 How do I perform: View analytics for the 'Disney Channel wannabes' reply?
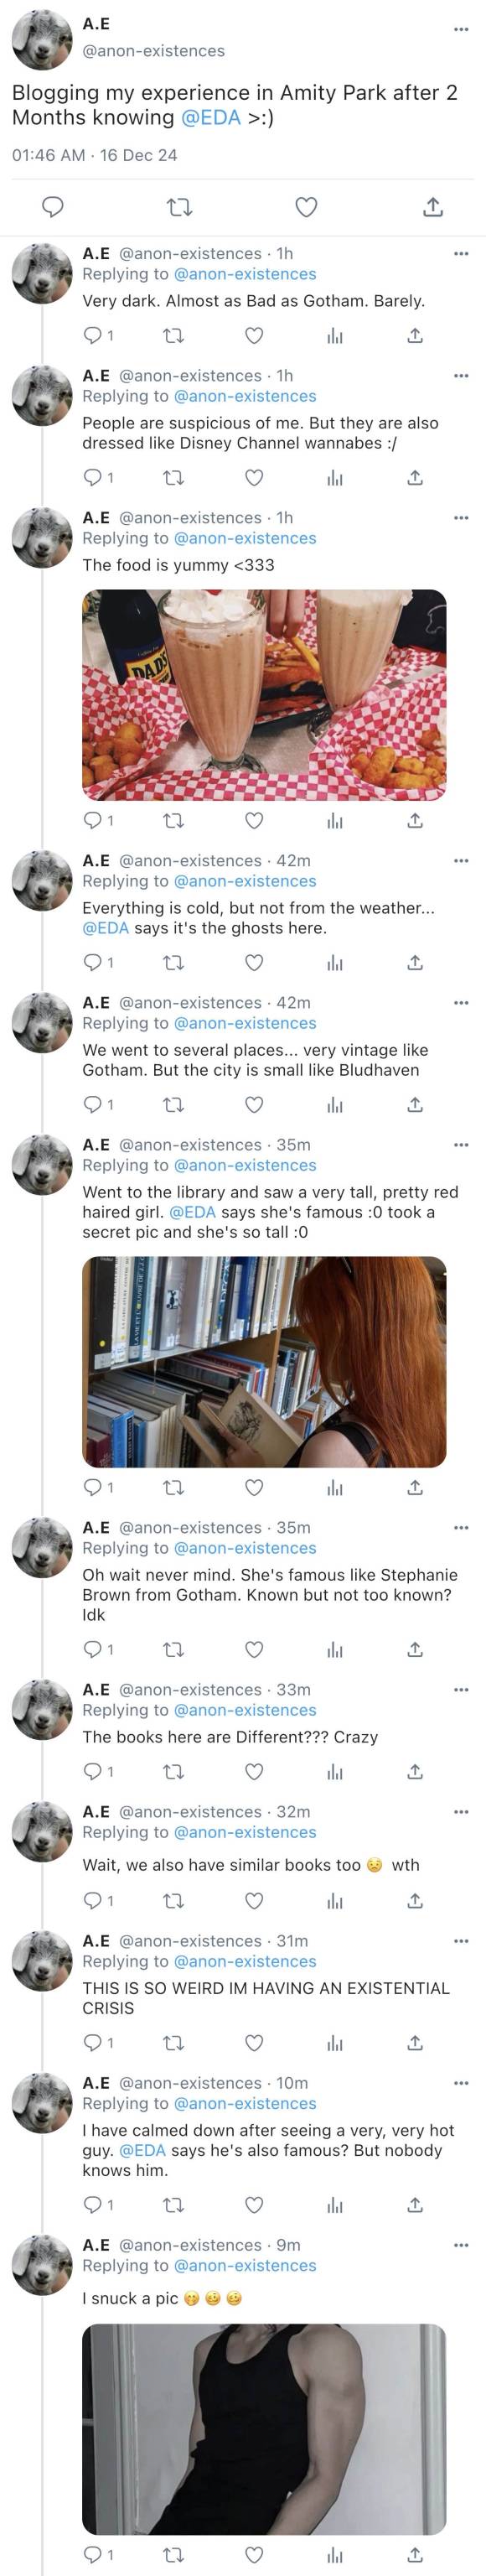pos(335,478)
